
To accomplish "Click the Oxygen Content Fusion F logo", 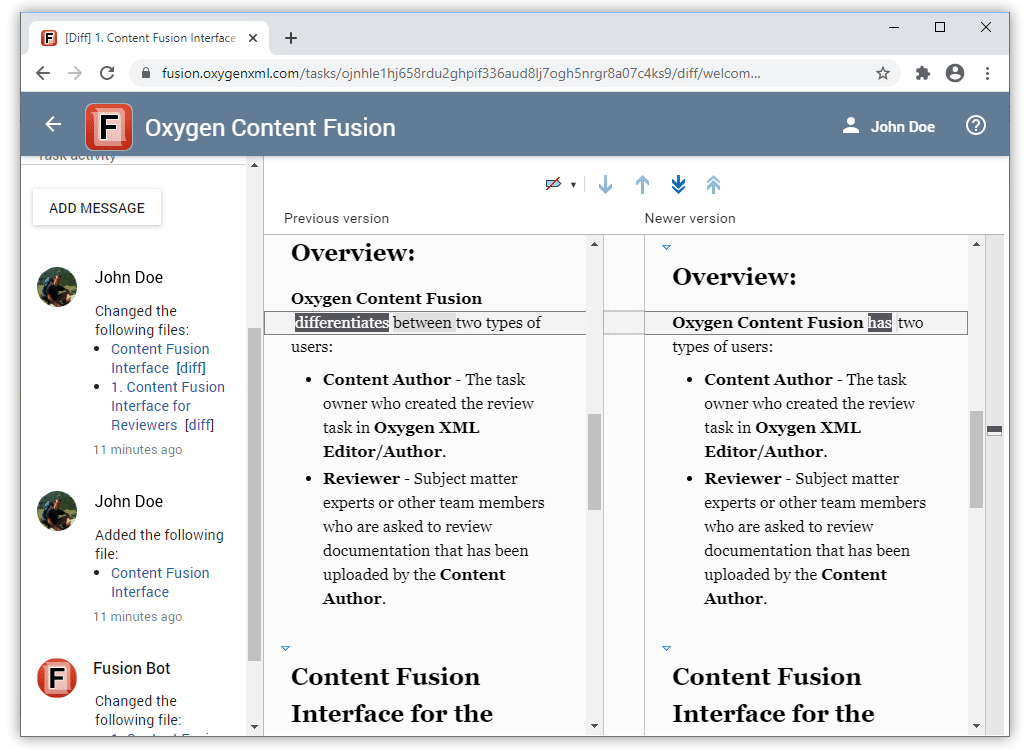I will pyautogui.click(x=108, y=127).
